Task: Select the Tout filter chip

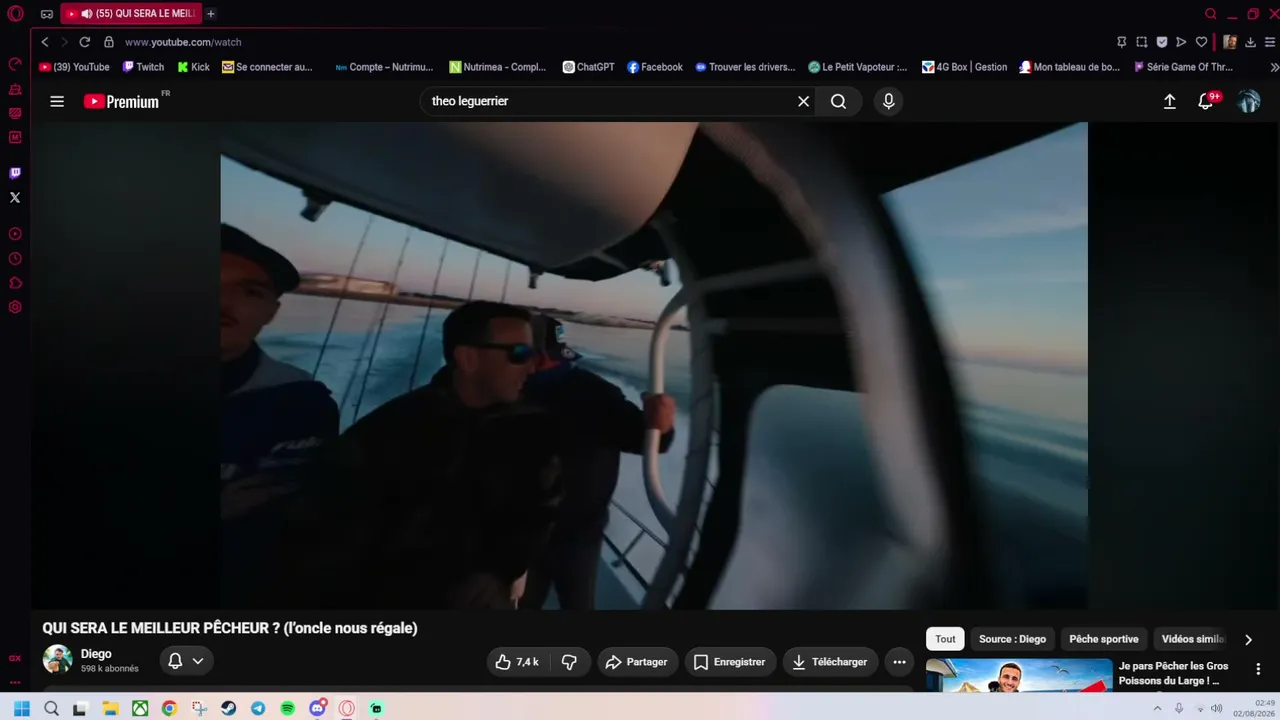Action: [x=945, y=639]
